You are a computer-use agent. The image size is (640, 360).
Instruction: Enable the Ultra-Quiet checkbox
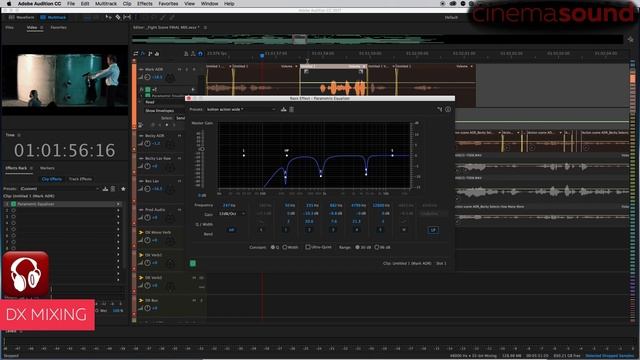click(x=308, y=247)
